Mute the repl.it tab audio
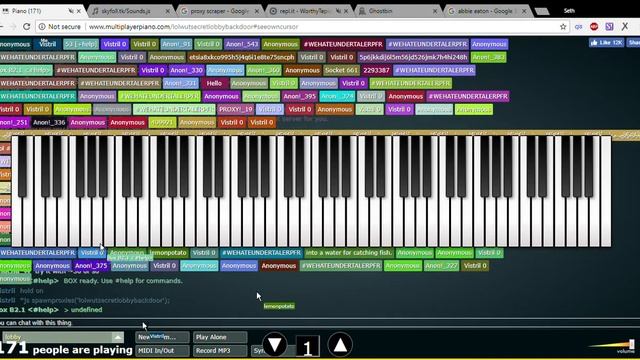This screenshot has width=640, height=360. (x=338, y=11)
